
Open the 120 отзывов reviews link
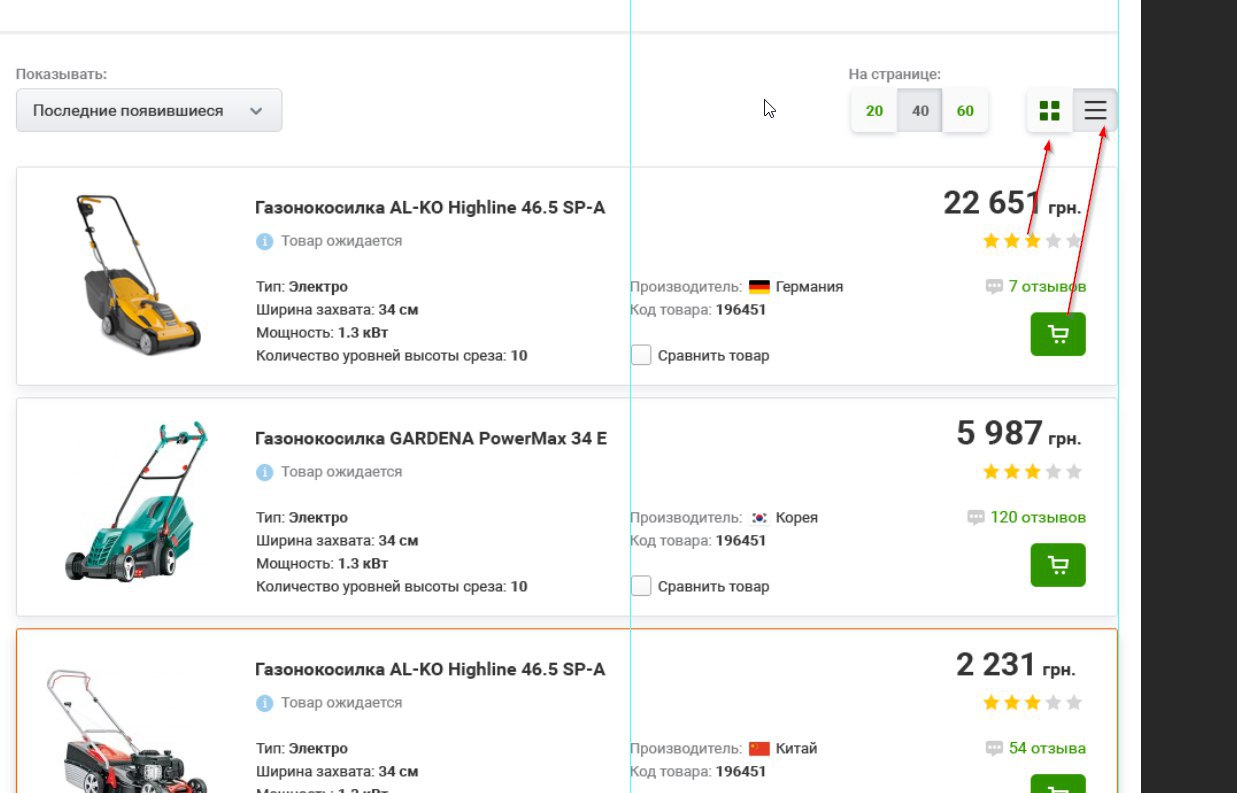pyautogui.click(x=1038, y=518)
